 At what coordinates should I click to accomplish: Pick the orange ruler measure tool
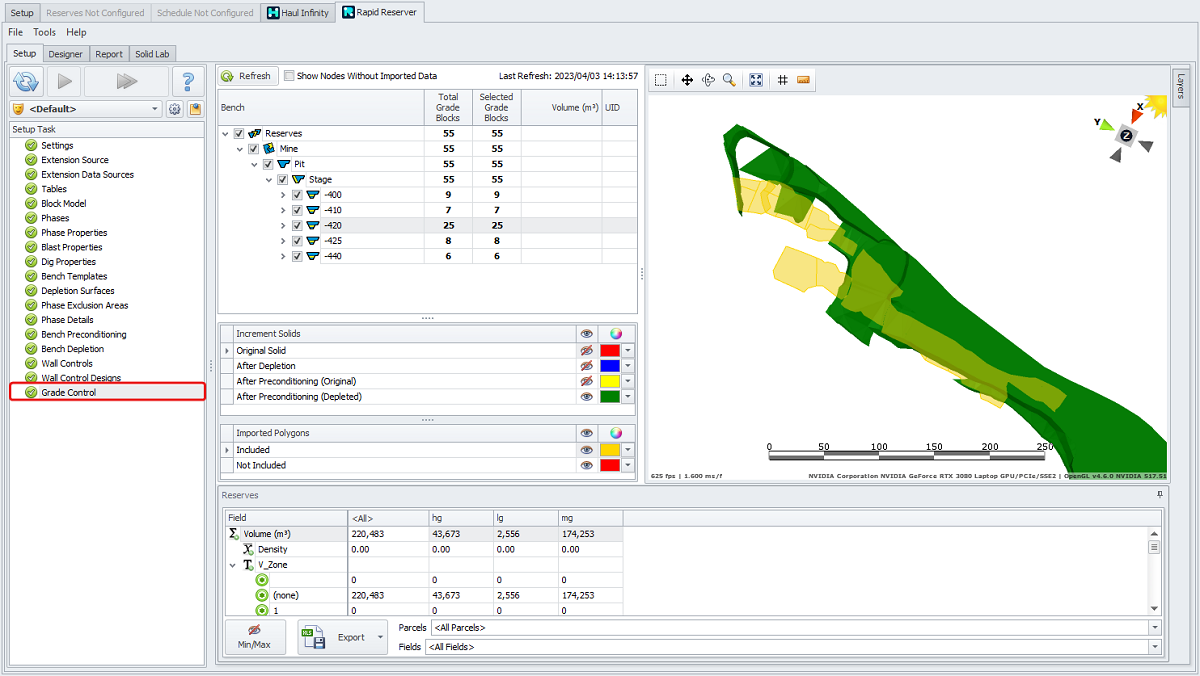pyautogui.click(x=803, y=80)
